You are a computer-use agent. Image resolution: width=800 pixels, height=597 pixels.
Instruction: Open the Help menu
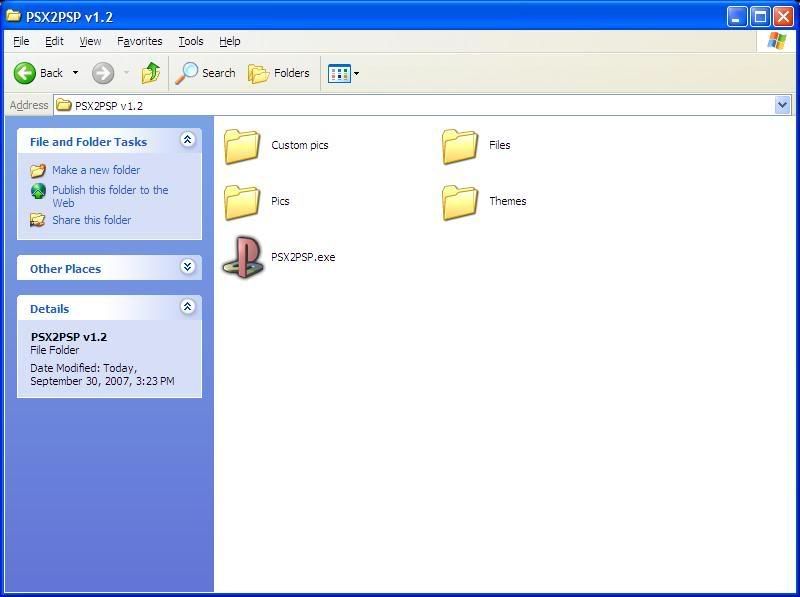pyautogui.click(x=230, y=41)
